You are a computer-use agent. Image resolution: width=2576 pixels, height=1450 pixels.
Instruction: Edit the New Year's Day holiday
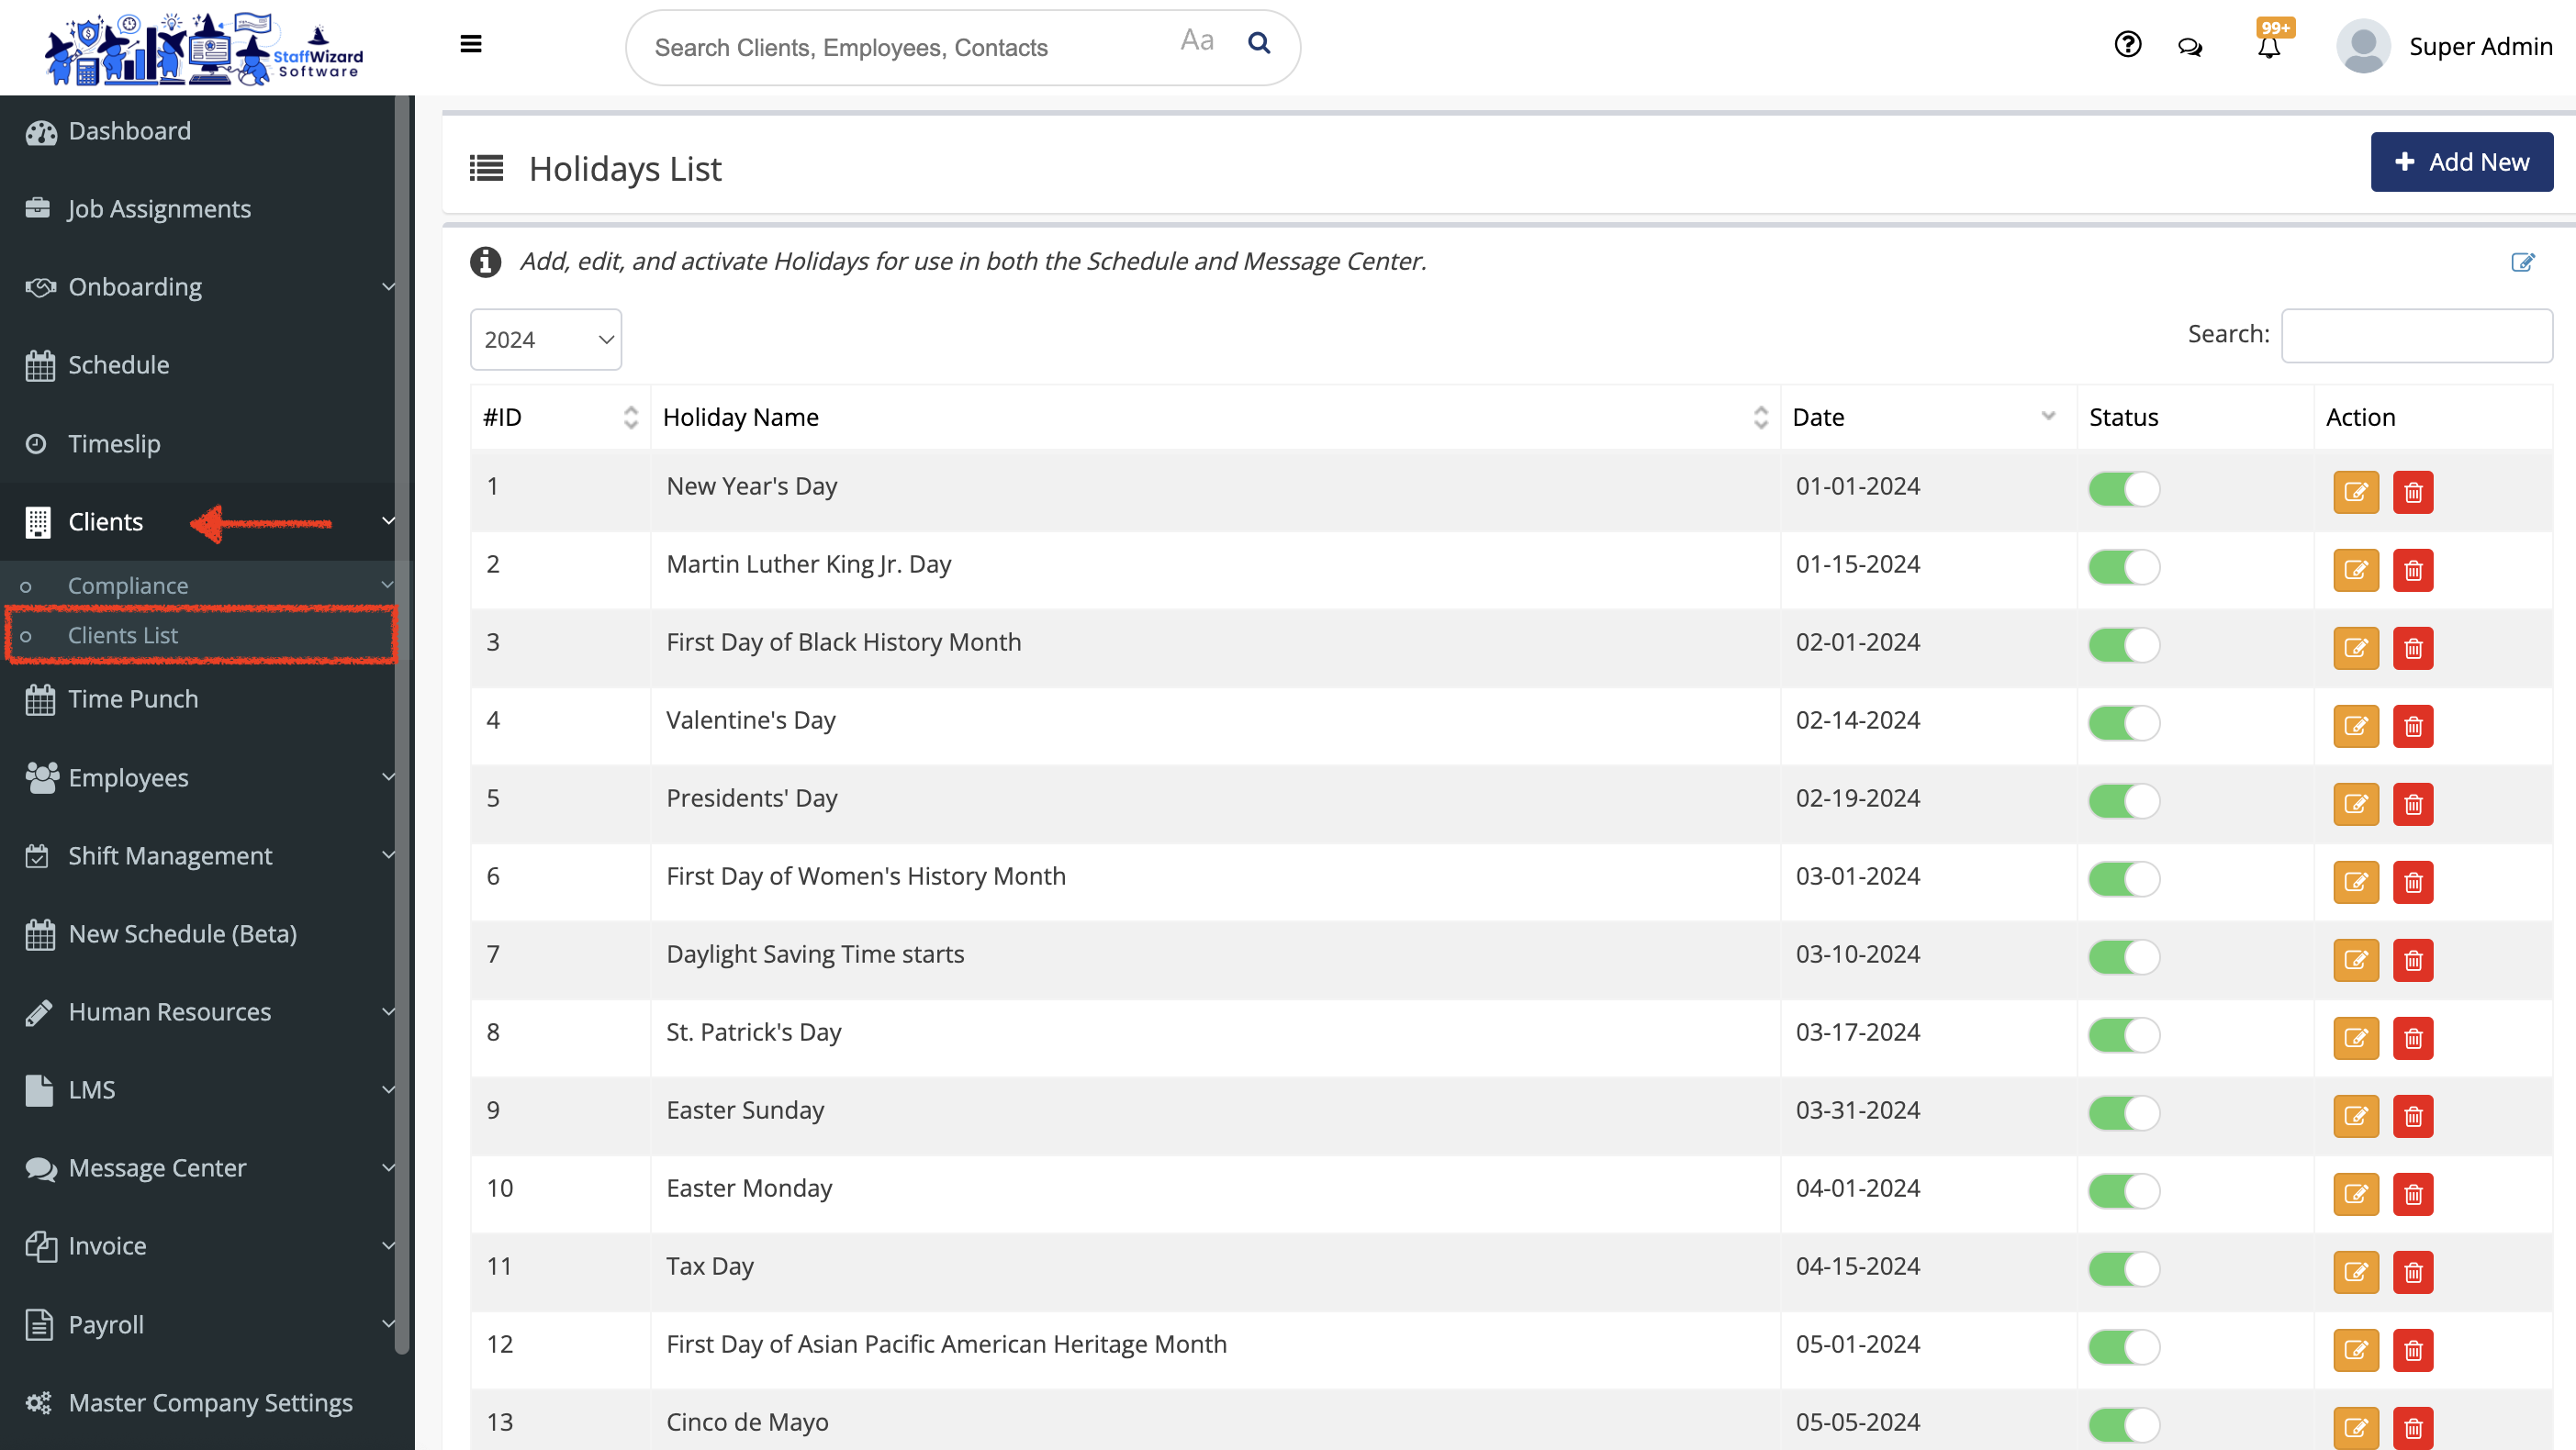(2355, 492)
